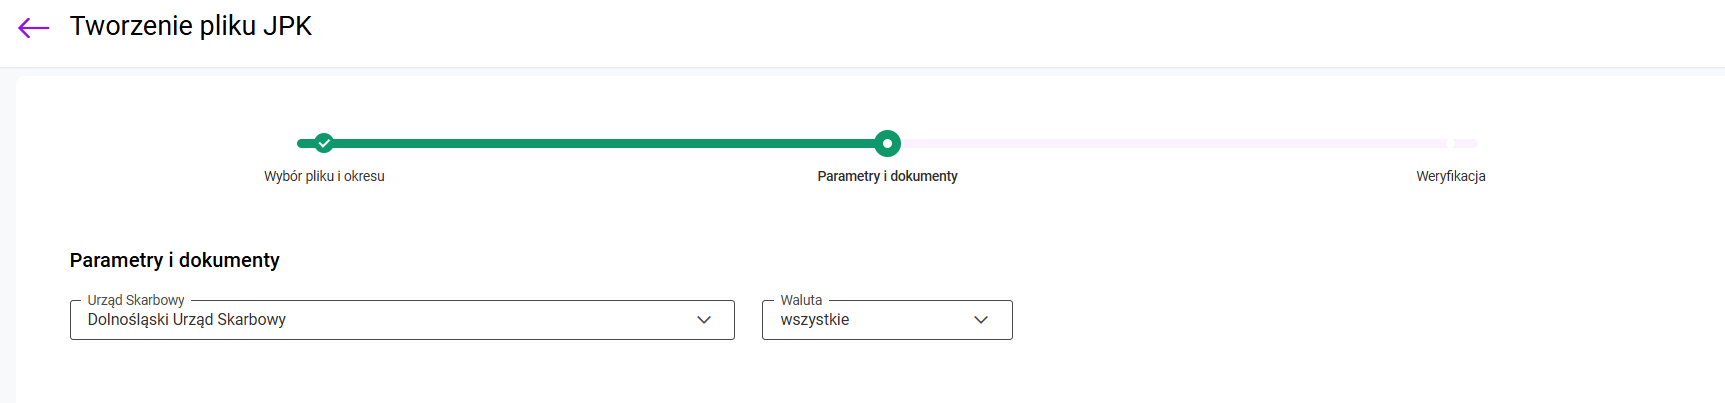This screenshot has width=1725, height=403.
Task: Click the 'Urząd Skarbowy' field label
Action: click(x=136, y=300)
